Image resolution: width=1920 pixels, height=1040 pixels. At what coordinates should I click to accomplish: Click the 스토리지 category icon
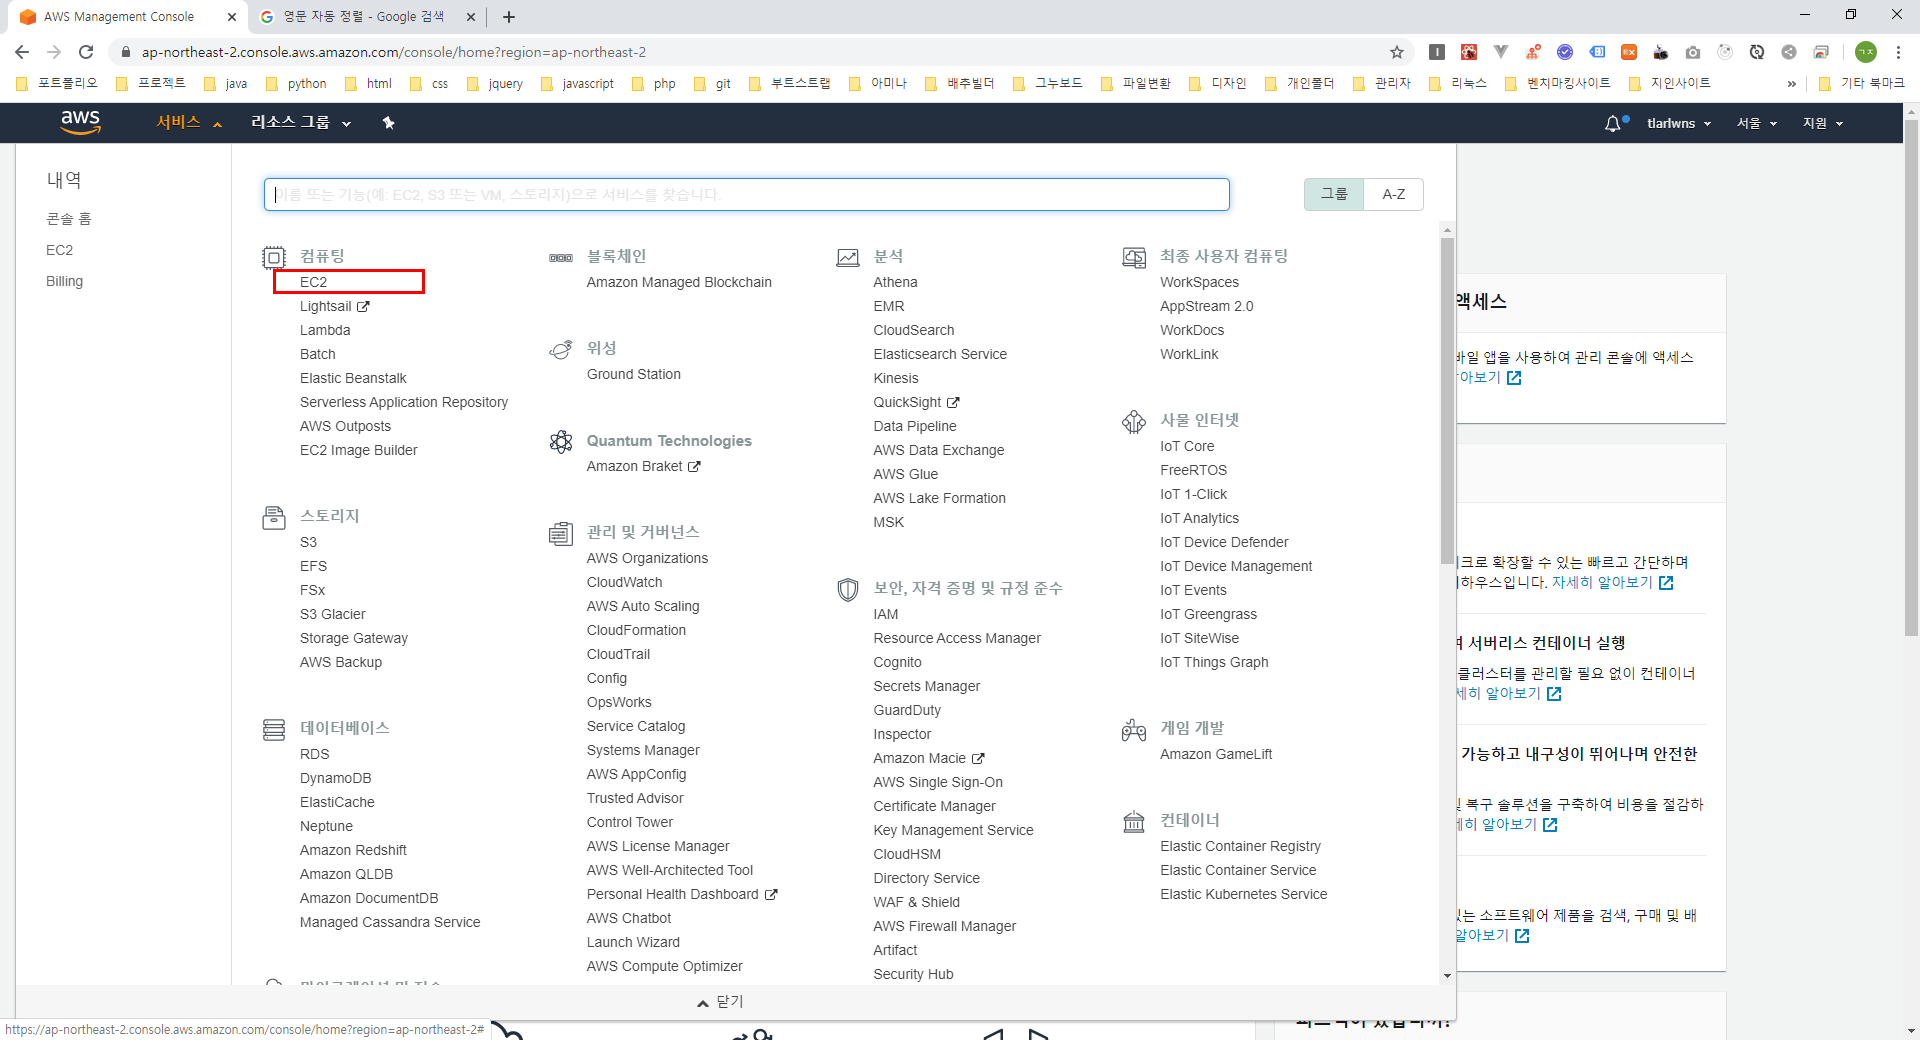274,517
